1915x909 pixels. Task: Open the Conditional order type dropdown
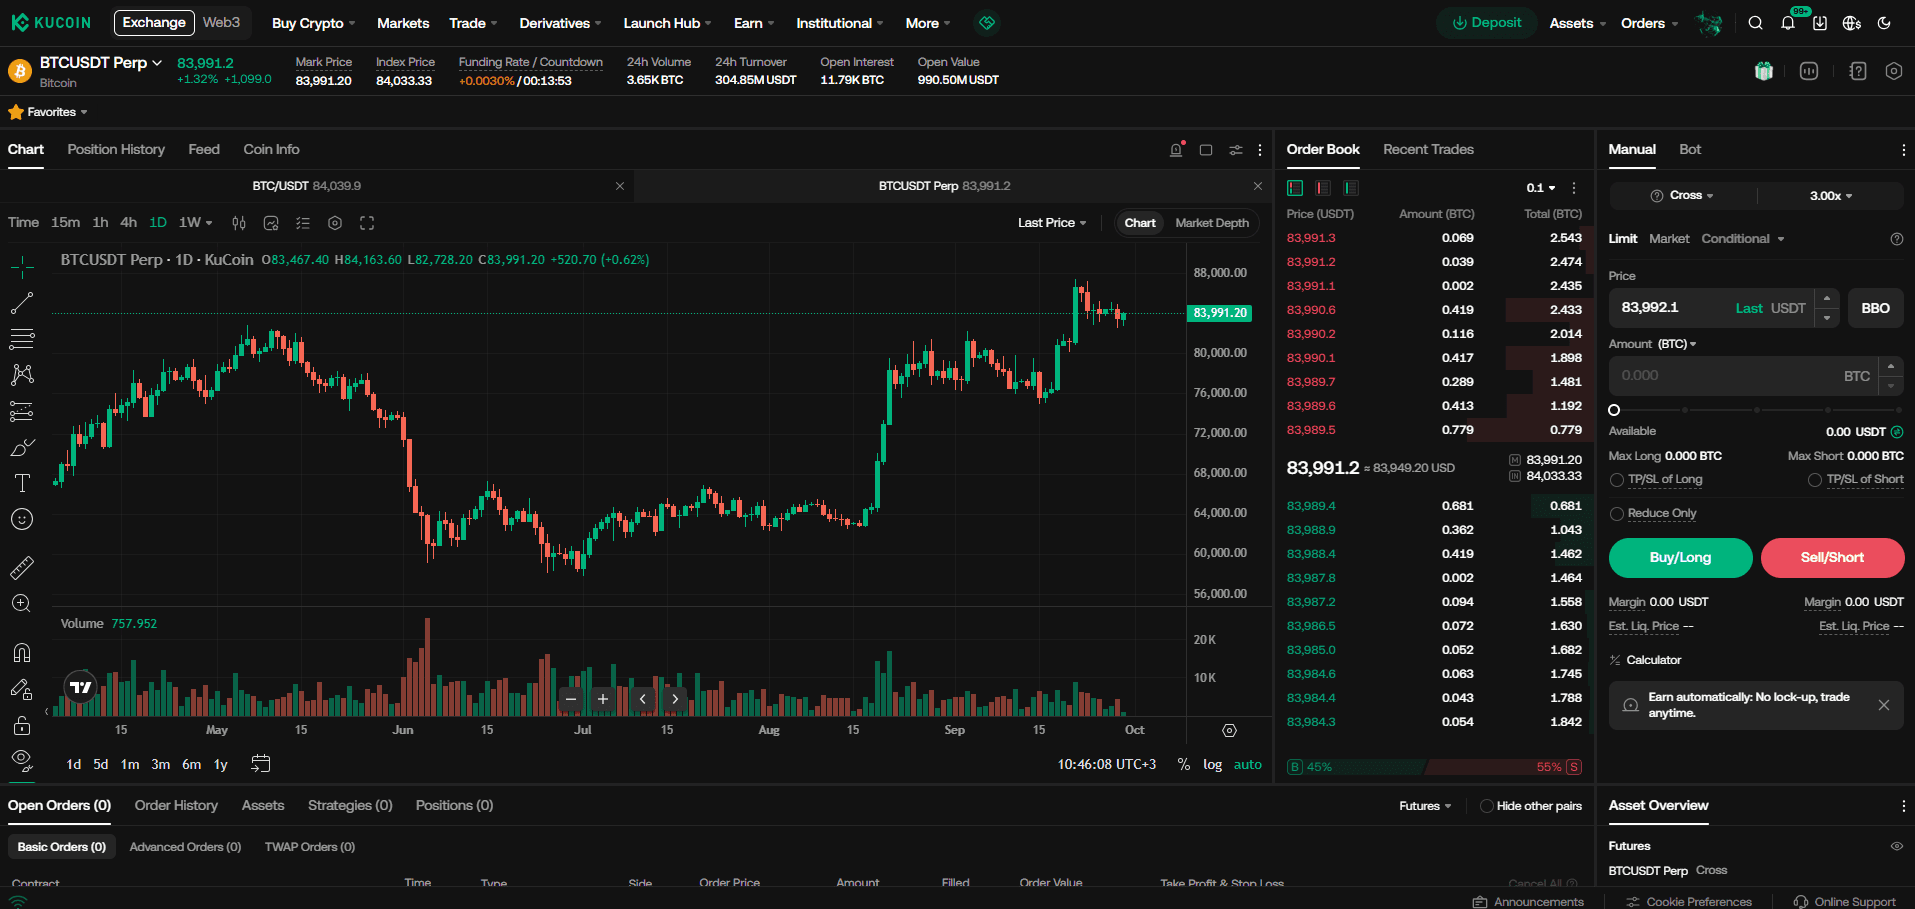coord(1743,239)
